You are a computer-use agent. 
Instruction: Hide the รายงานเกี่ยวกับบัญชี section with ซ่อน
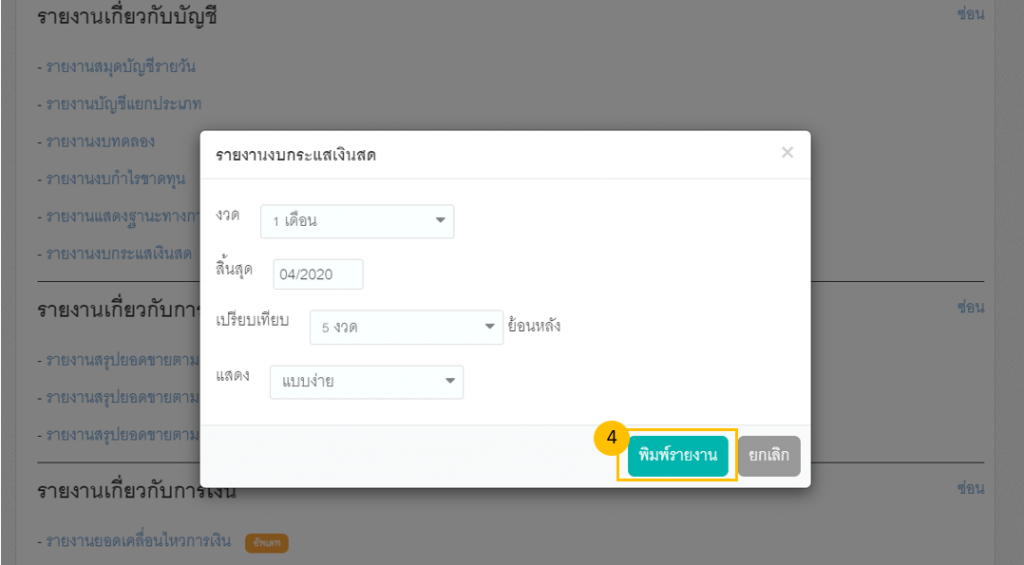point(970,14)
